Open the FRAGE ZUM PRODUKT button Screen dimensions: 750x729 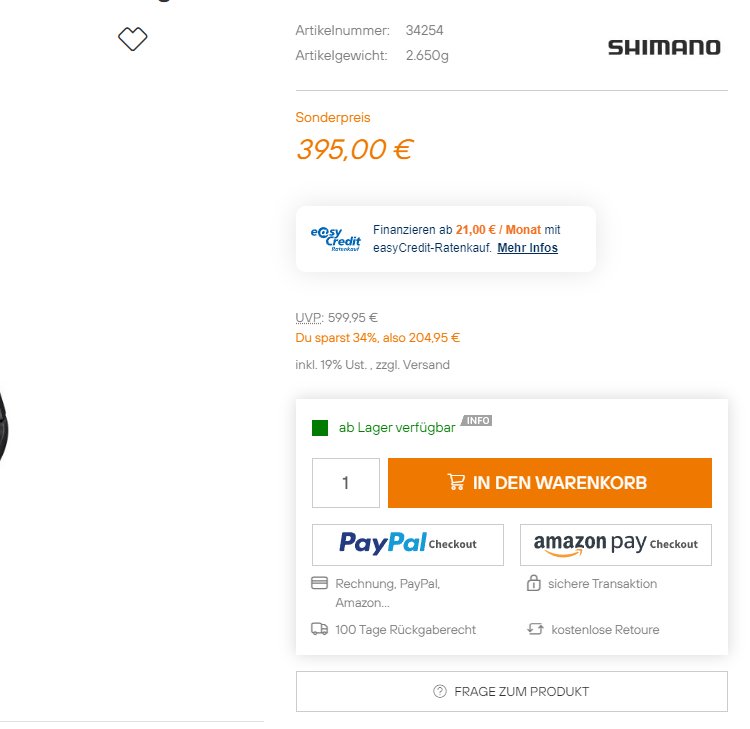tap(511, 691)
